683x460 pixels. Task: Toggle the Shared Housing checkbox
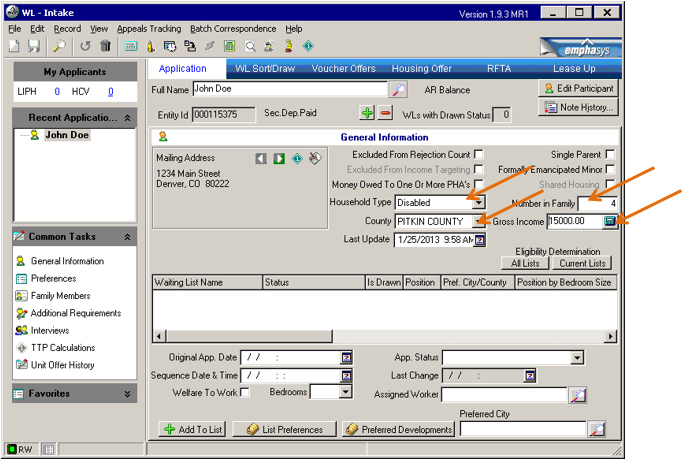tap(610, 184)
